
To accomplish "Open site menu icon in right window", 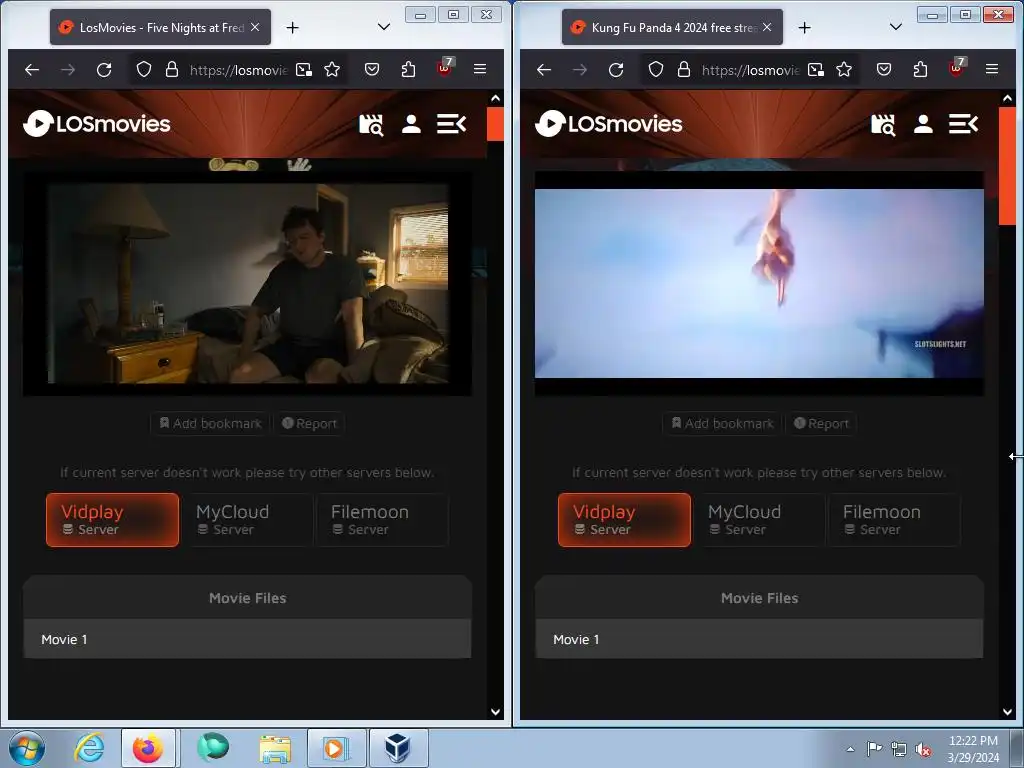I will 963,123.
